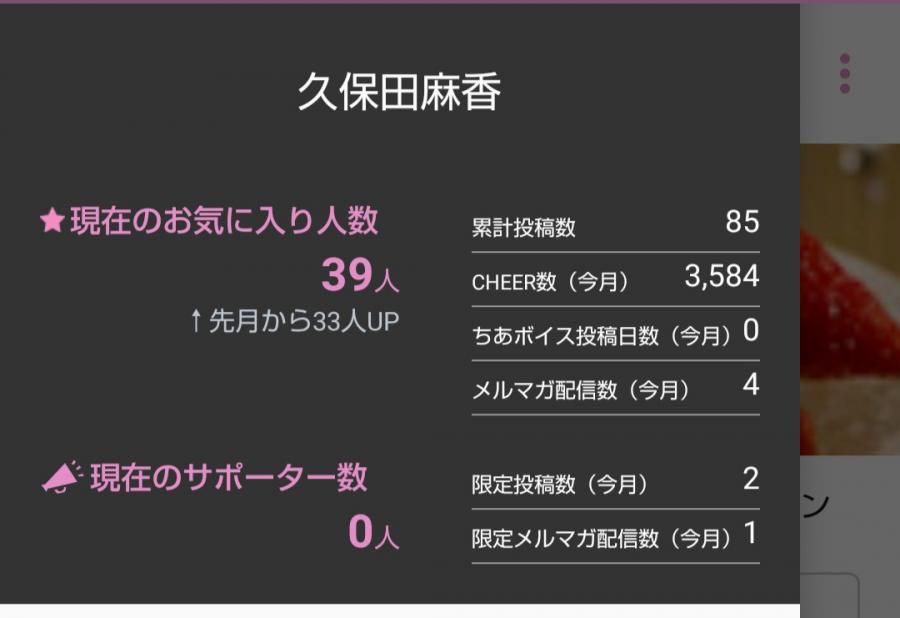The image size is (900, 618).
Task: Click the 0人 supporter count
Action: (x=373, y=533)
